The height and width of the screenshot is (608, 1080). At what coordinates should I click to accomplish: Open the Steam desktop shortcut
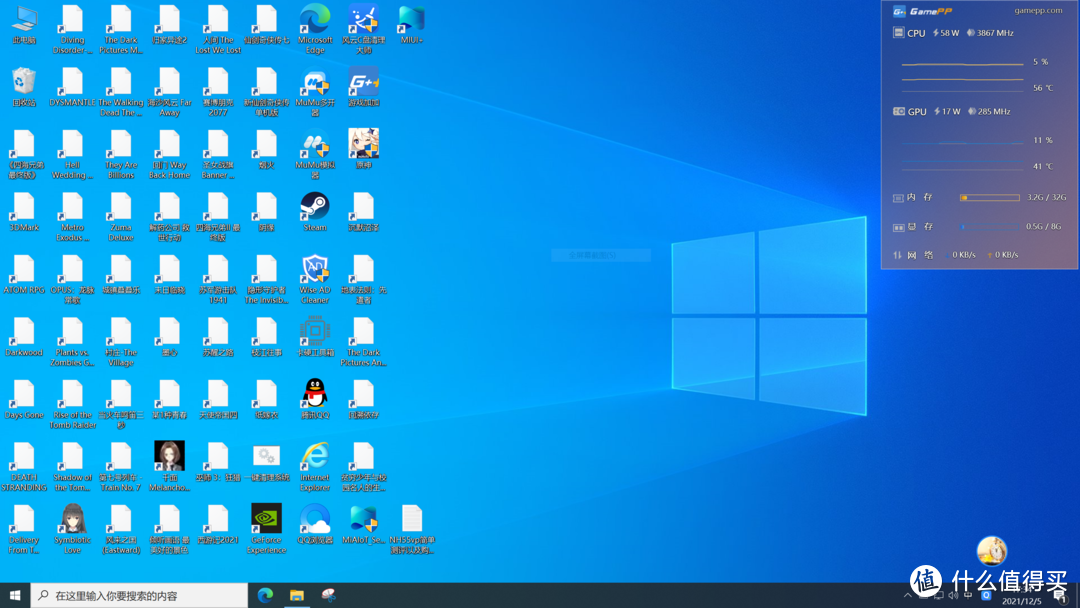pos(315,207)
